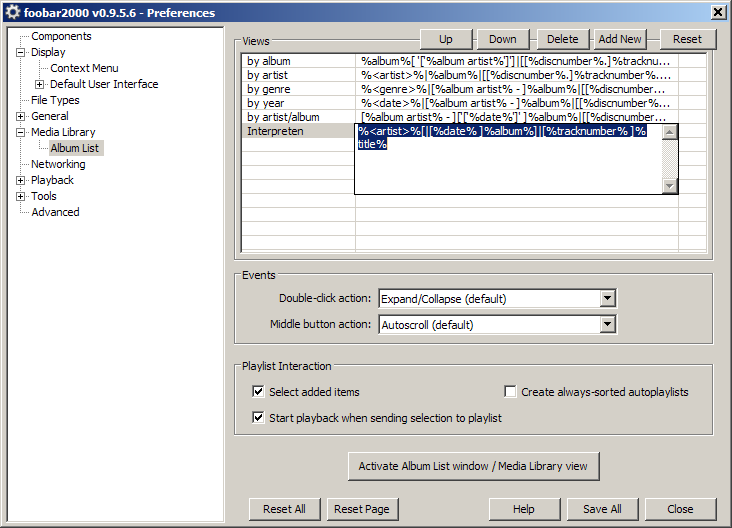Click the by artist/album pattern cell
This screenshot has height=528, width=732.
517,117
